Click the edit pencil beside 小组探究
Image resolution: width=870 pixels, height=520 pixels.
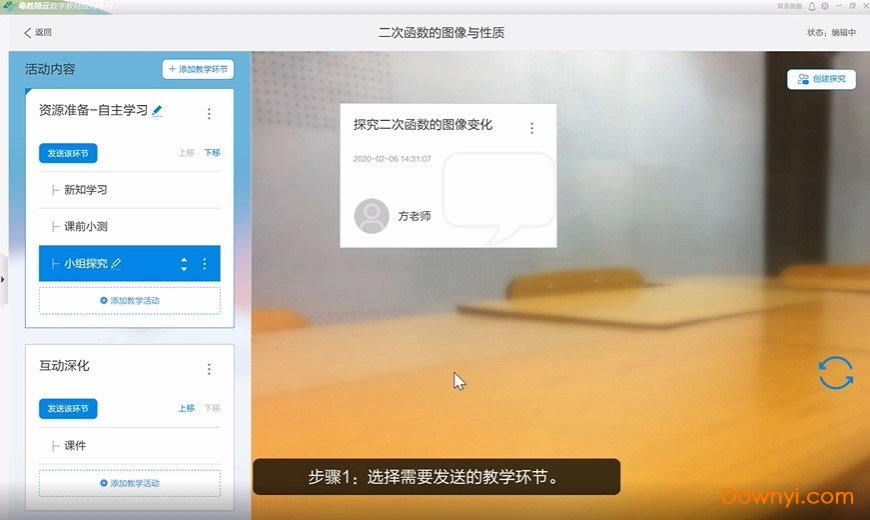(x=116, y=264)
